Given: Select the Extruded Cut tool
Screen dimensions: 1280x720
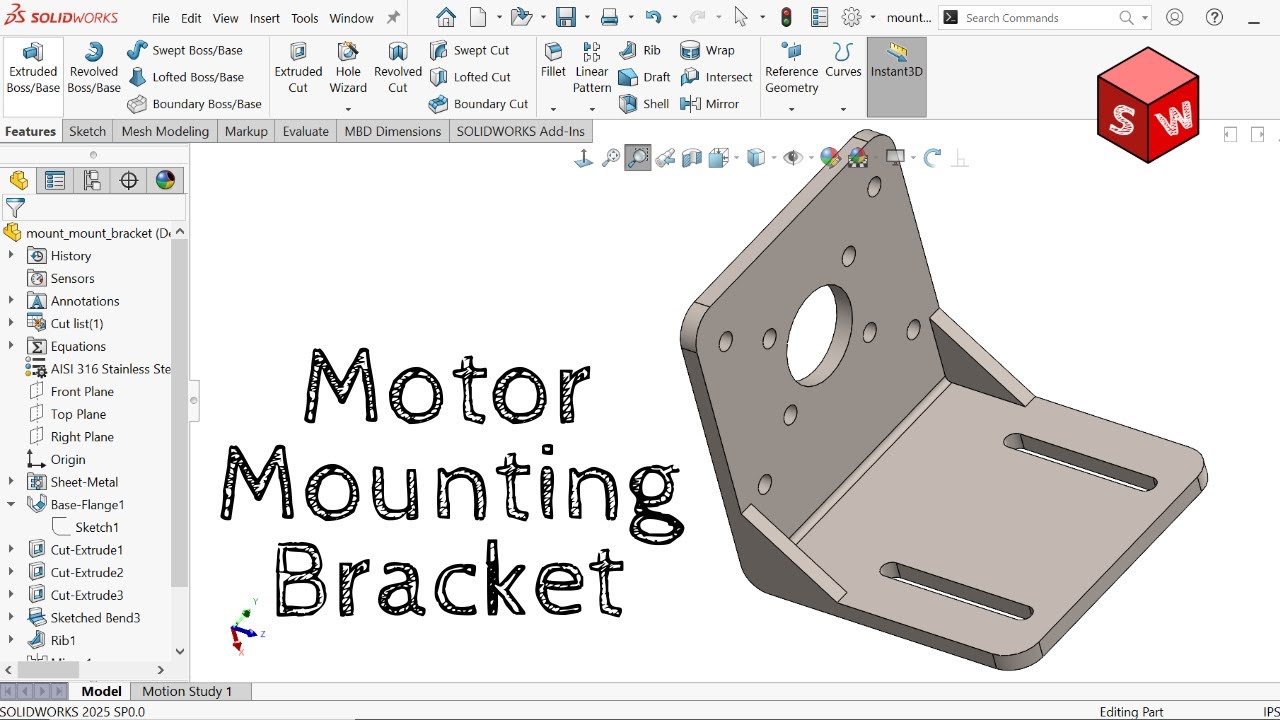Looking at the screenshot, I should click(x=298, y=68).
